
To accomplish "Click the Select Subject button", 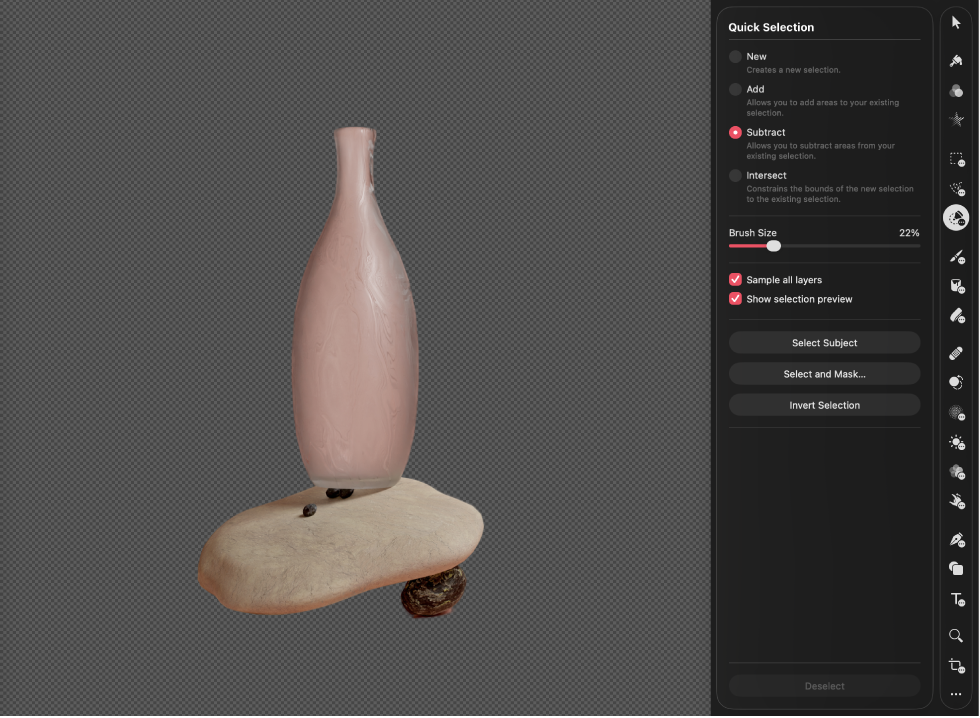I will 824,343.
